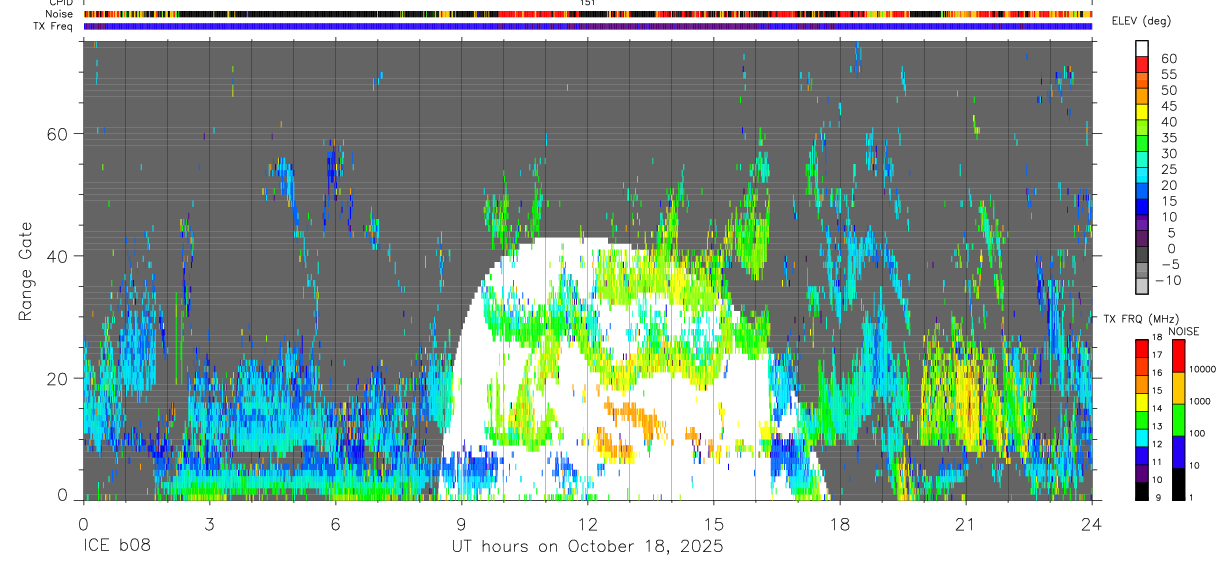Click the white top segment of ELEV color bar

pos(1142,48)
